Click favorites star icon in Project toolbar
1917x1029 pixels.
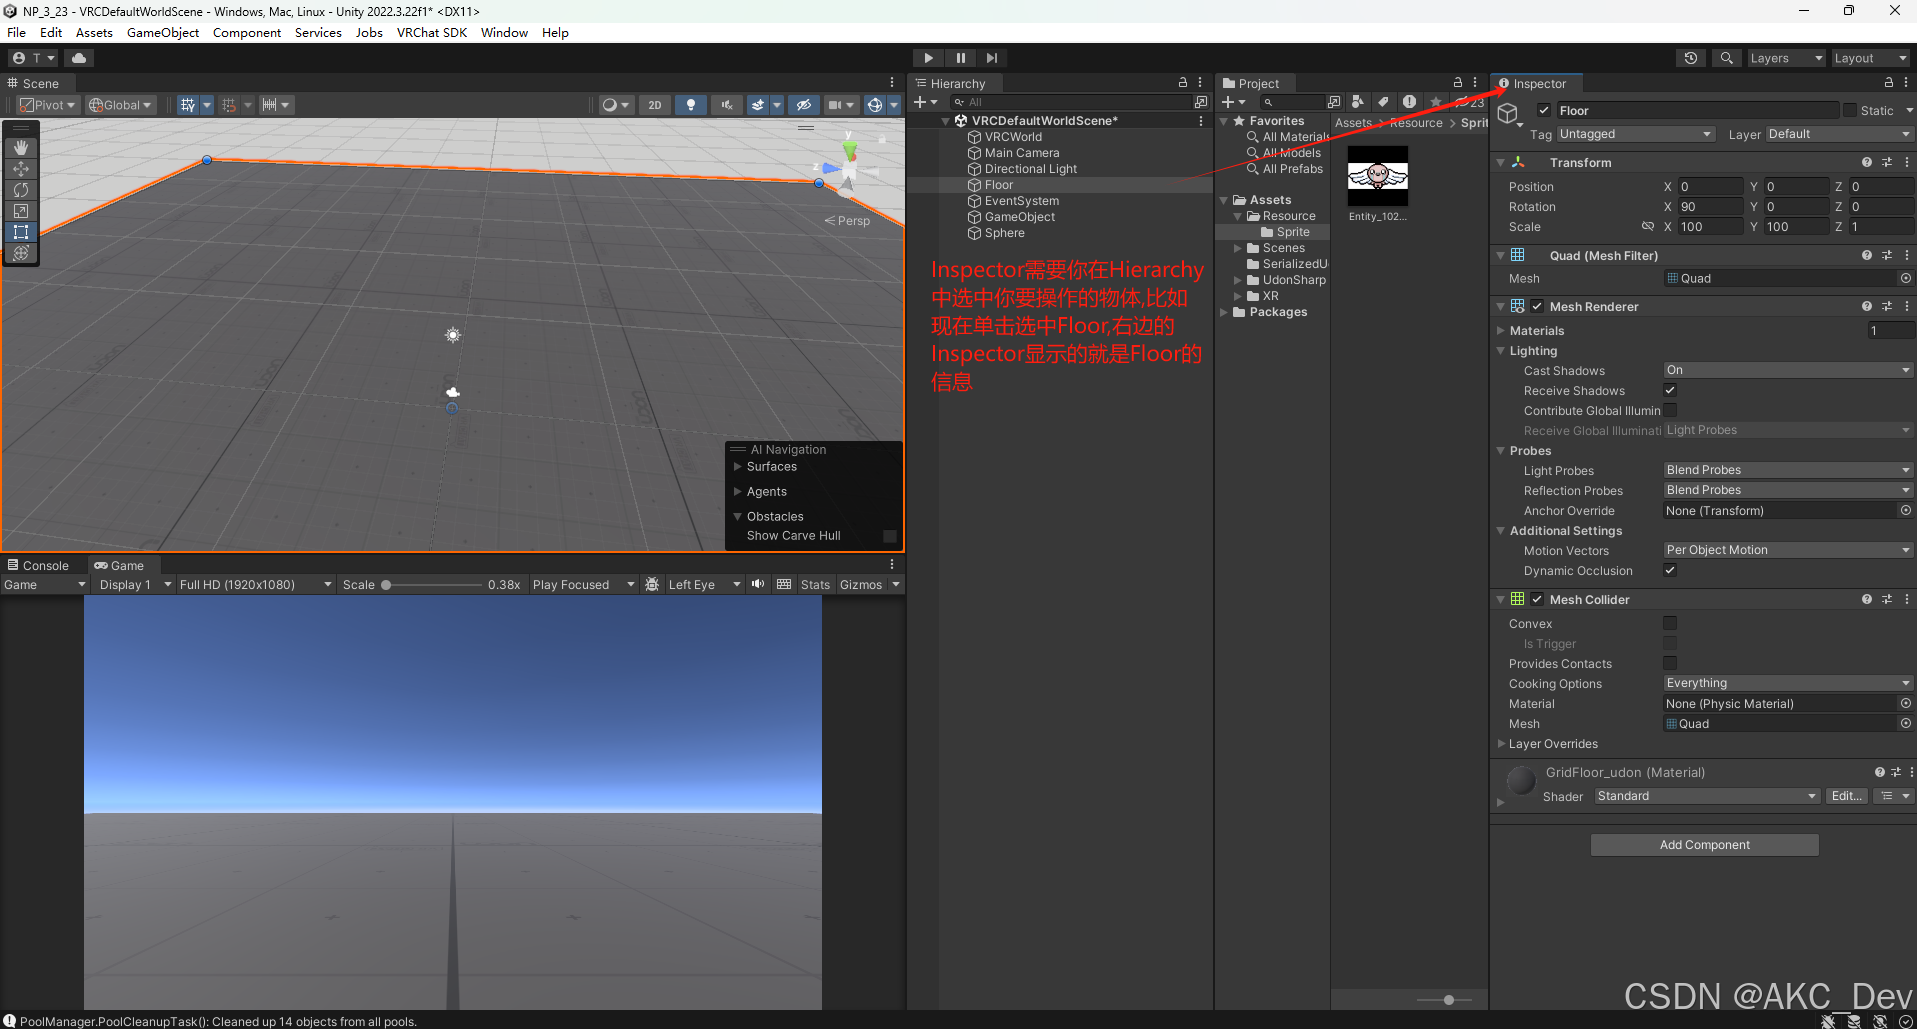point(1436,102)
